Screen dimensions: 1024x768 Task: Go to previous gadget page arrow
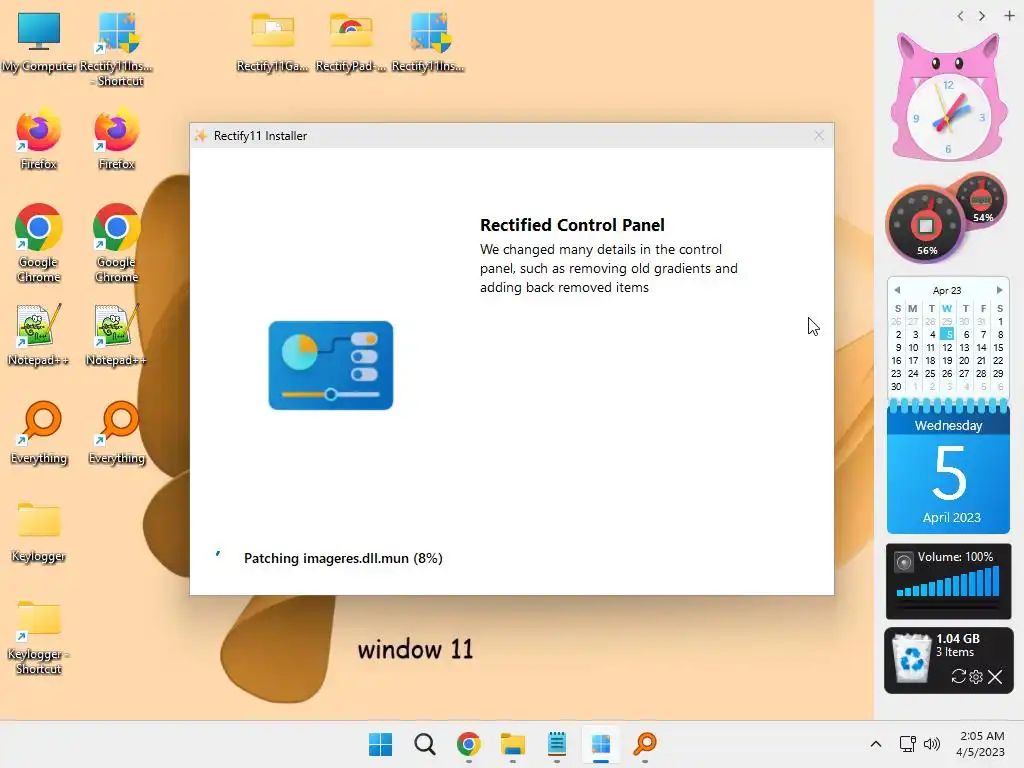tap(960, 16)
